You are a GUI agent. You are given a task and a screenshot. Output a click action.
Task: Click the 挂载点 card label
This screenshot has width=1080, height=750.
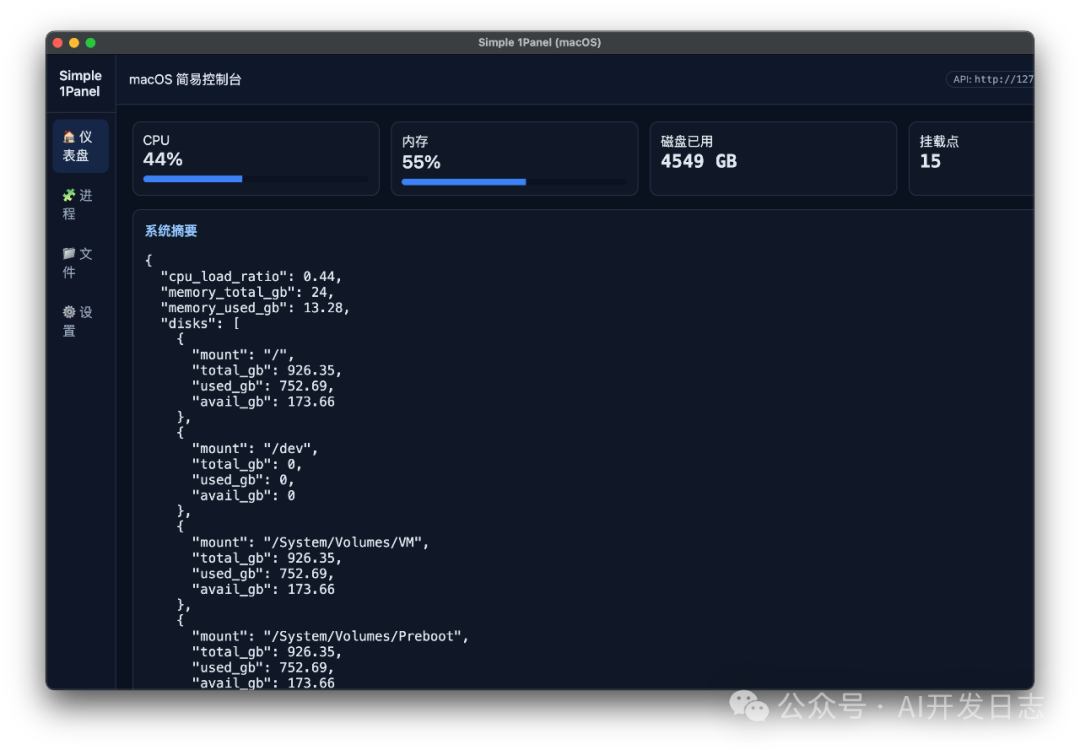pyautogui.click(x=939, y=141)
